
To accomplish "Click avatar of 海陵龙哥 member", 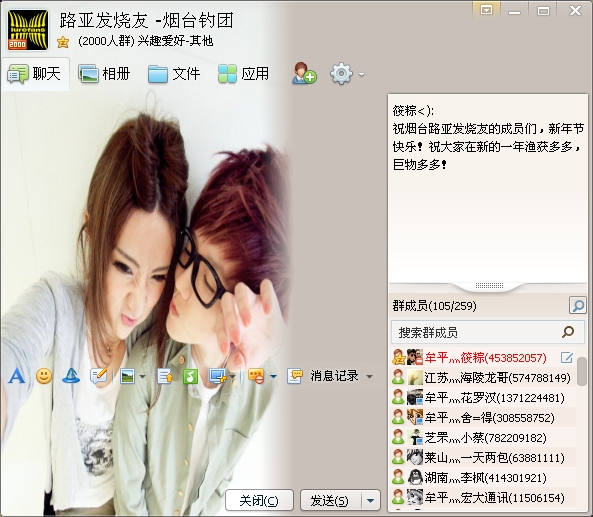I will click(x=414, y=377).
